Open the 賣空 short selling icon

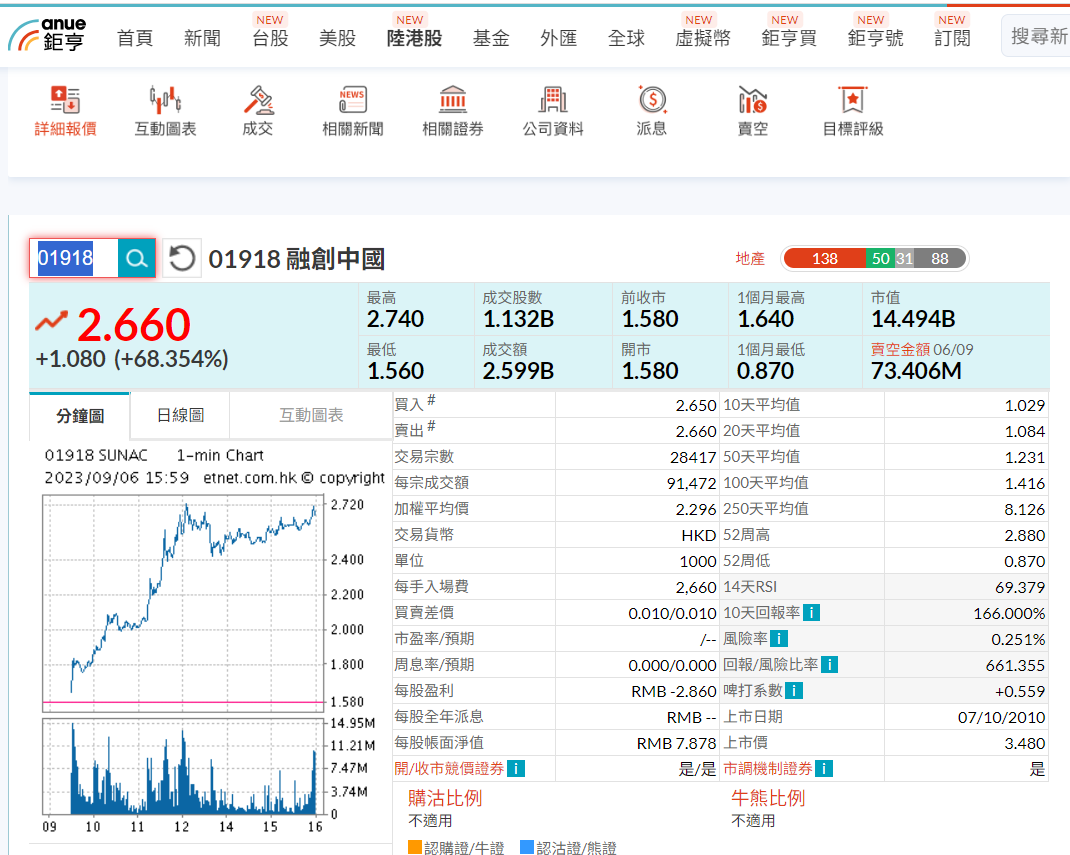752,100
